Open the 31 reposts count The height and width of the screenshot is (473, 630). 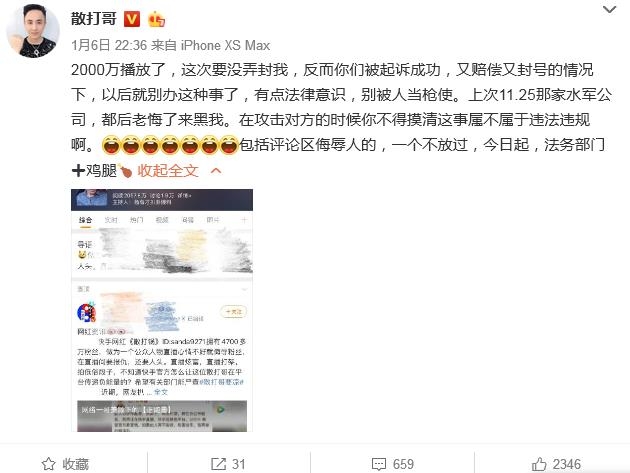pos(239,464)
